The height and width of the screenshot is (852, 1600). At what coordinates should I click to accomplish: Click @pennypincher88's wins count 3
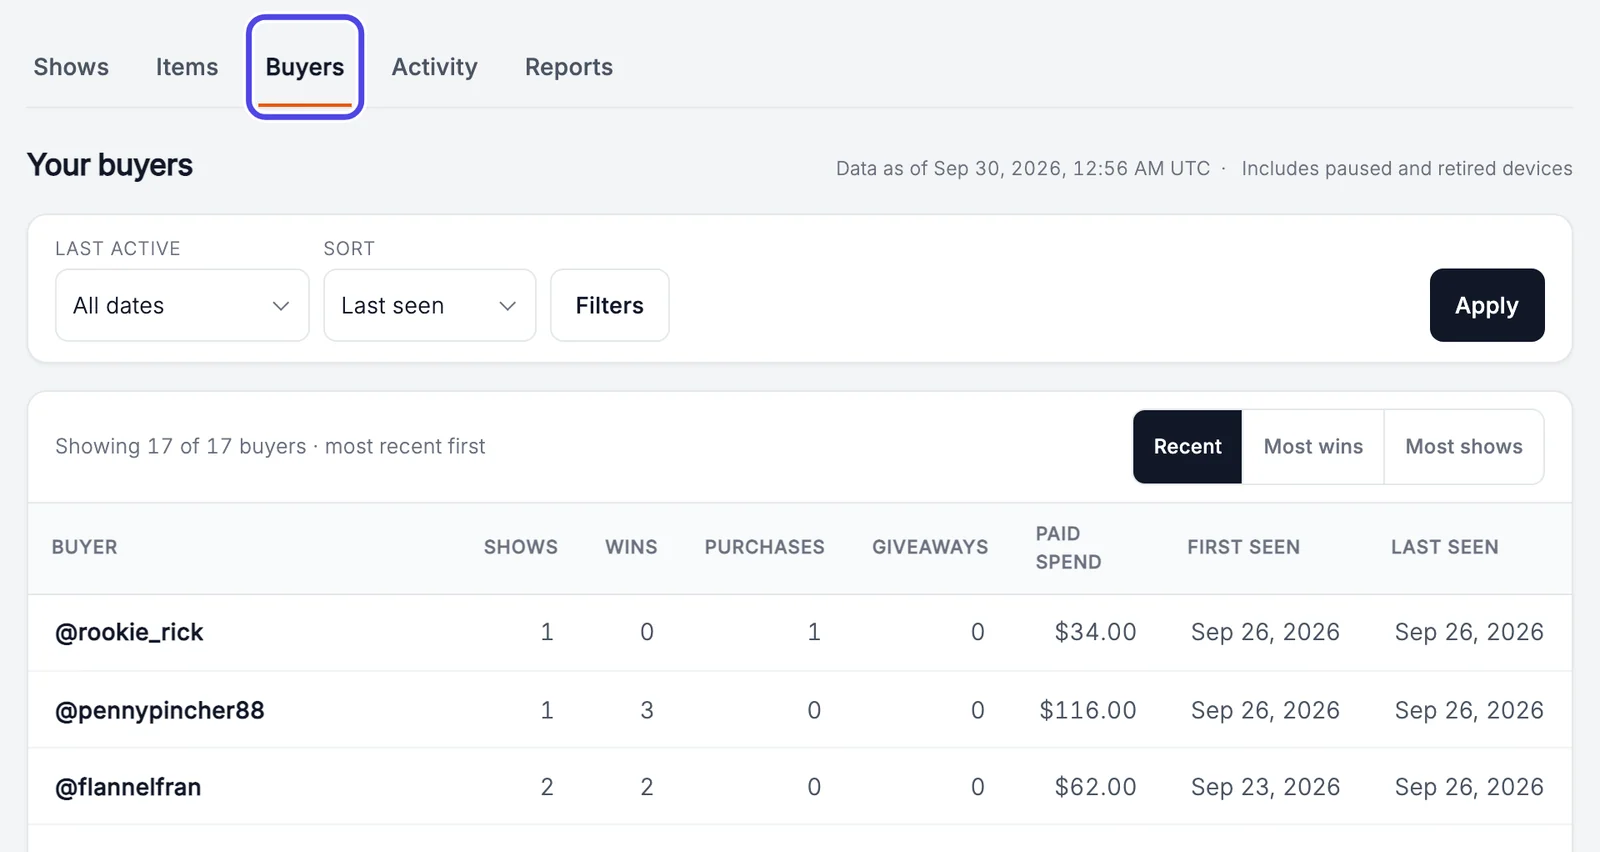tap(647, 710)
